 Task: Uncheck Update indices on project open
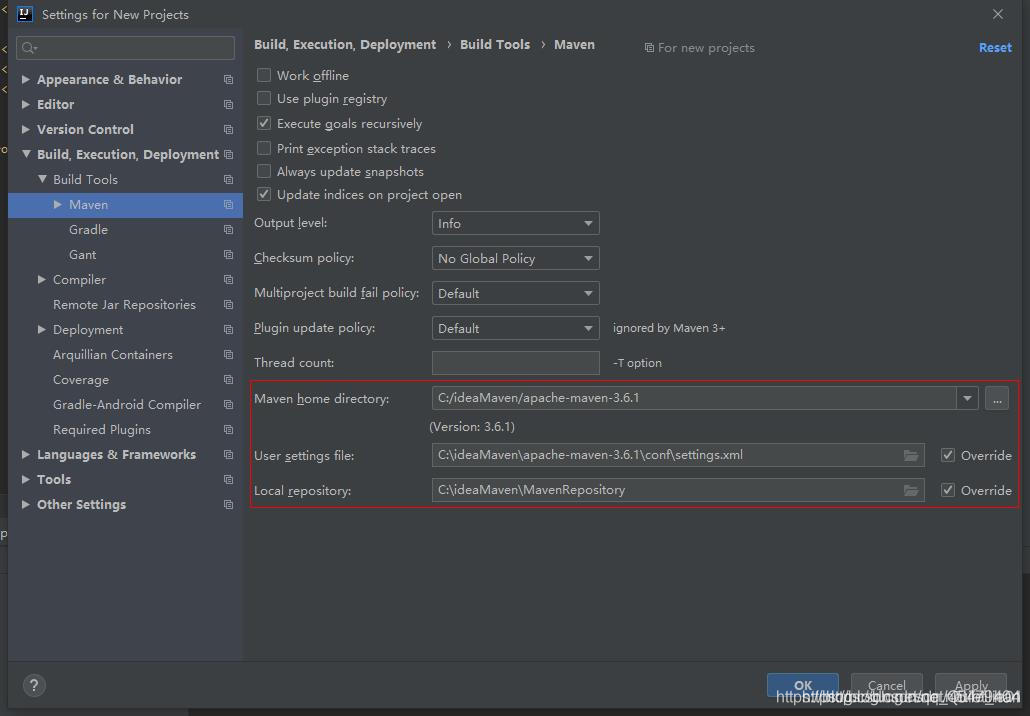point(264,194)
